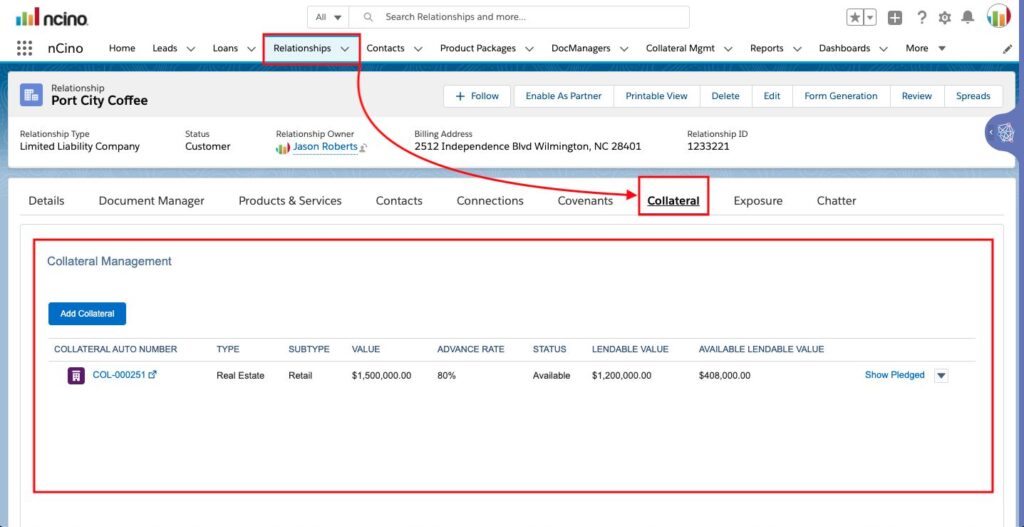Viewport: 1024px width, 527px height.
Task: Click the $408,000.00 available lendable value
Action: [724, 375]
